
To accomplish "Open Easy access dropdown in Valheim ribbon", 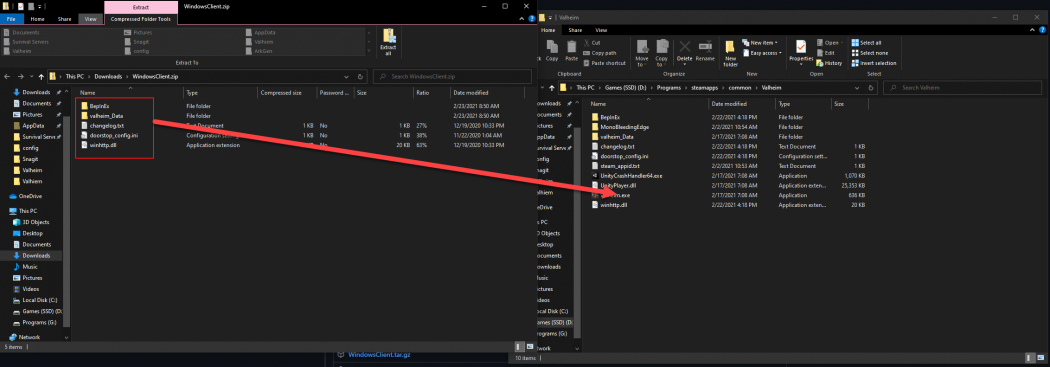I will pyautogui.click(x=762, y=53).
